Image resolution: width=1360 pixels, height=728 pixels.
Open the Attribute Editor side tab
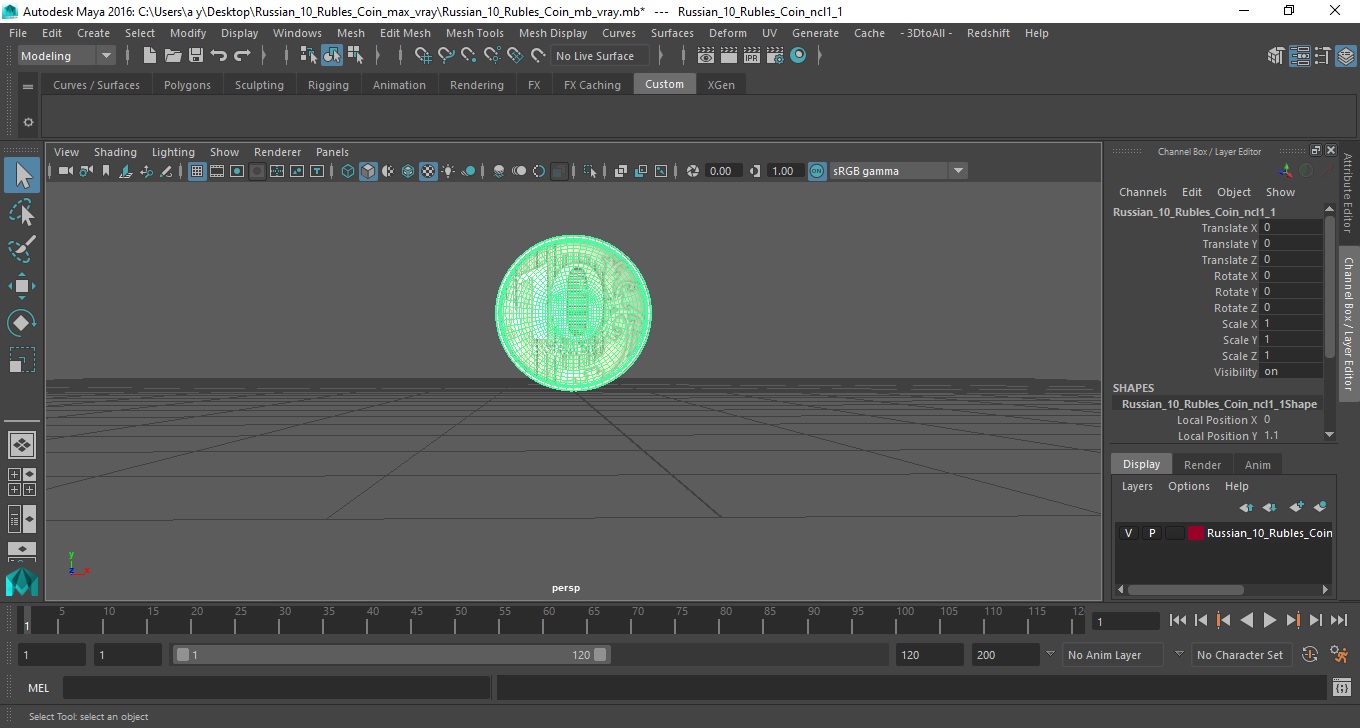point(1348,193)
